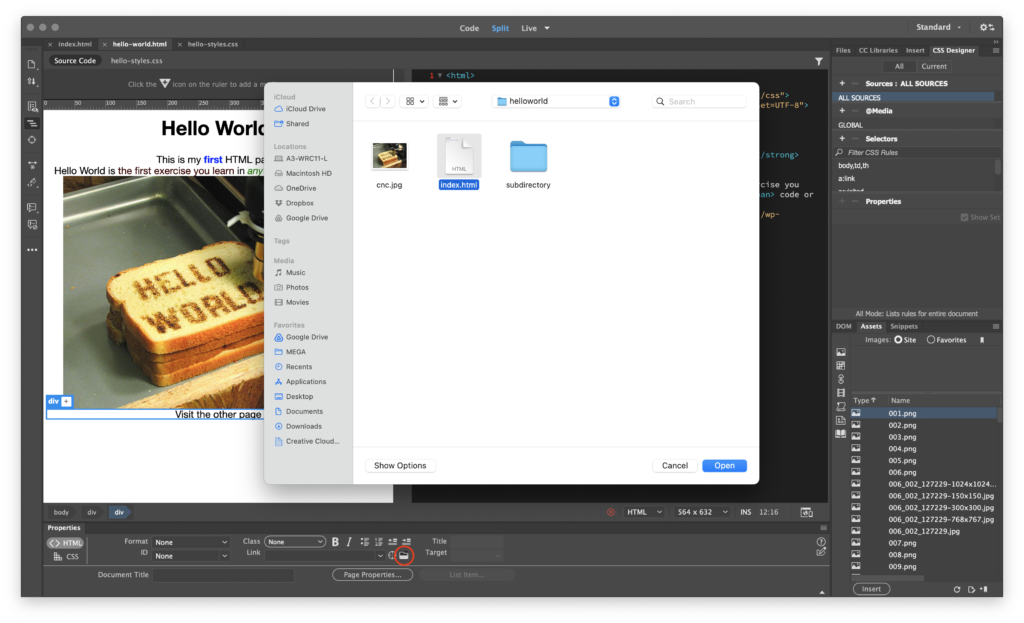Click the Open button in file dialog
Viewport: 1024px width, 623px height.
tap(724, 466)
